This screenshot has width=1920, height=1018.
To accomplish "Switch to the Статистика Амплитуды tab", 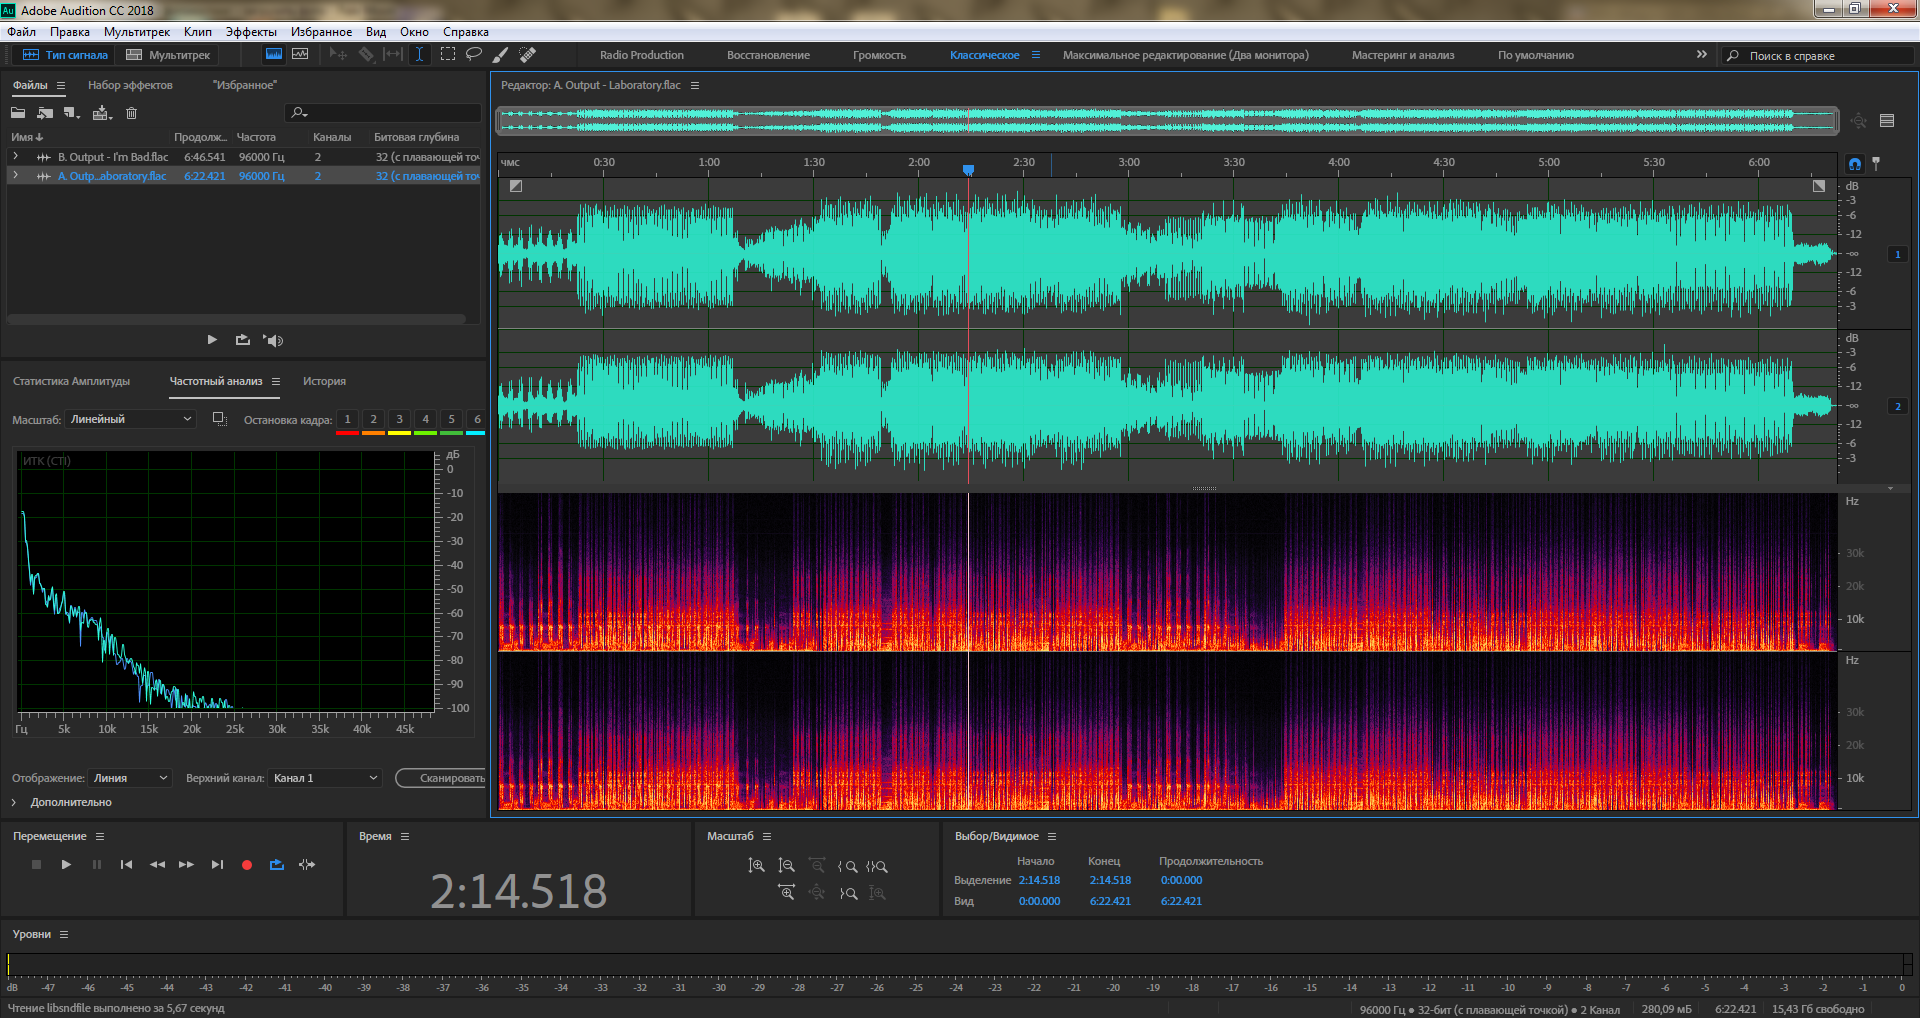I will click(x=71, y=381).
